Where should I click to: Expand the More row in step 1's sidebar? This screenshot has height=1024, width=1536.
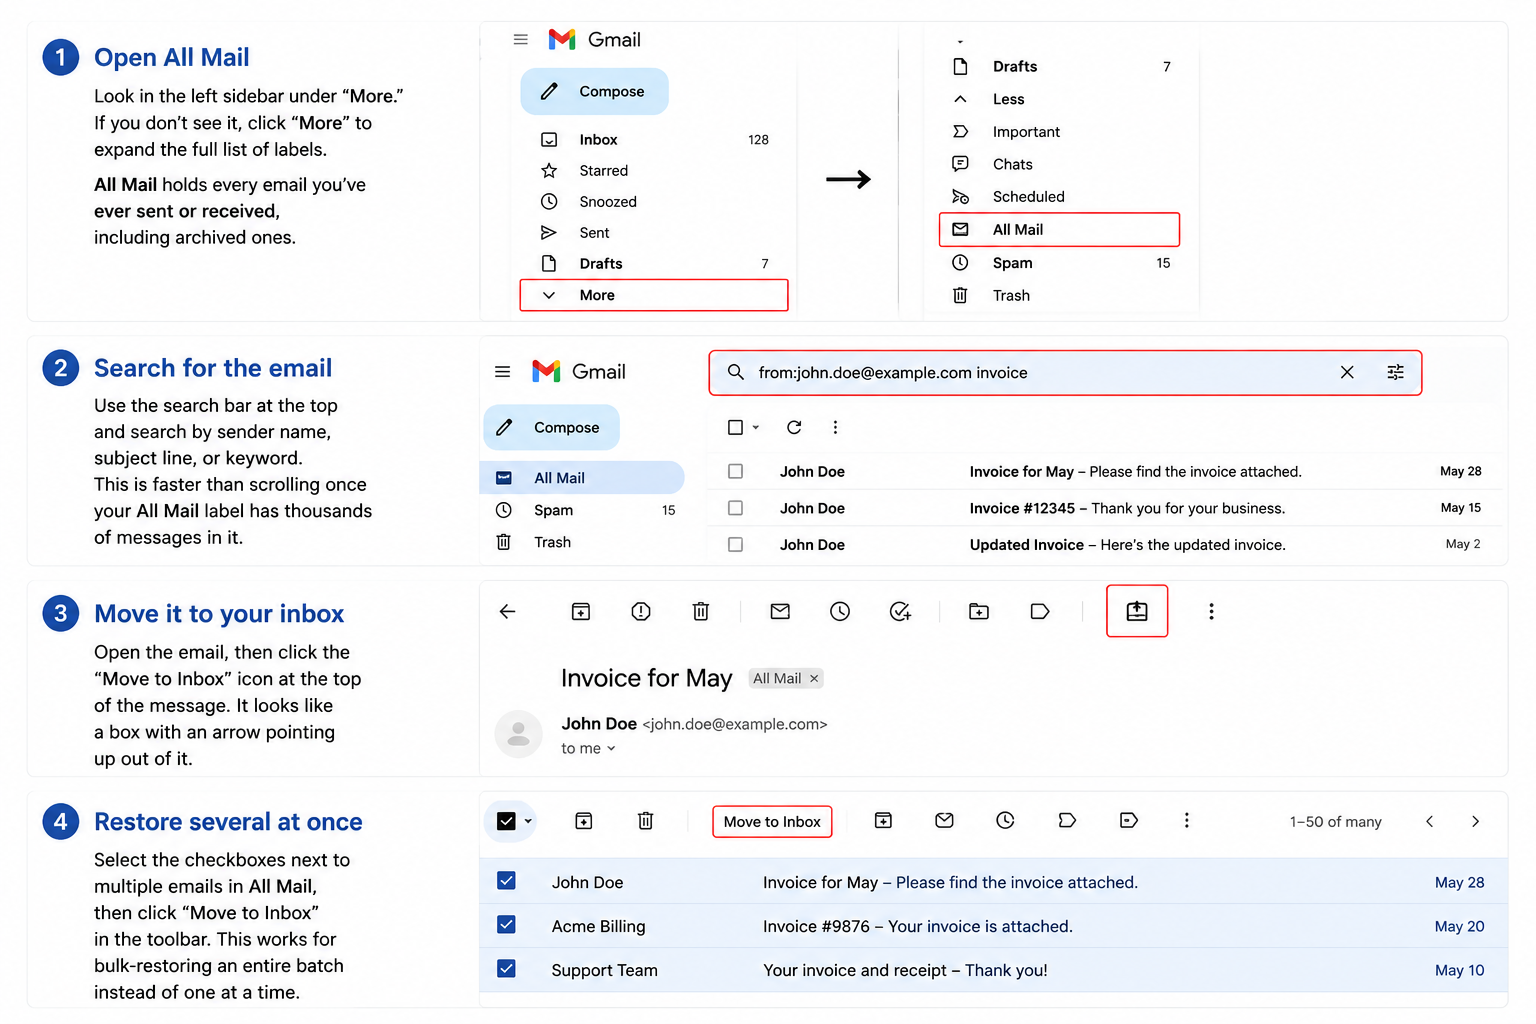point(654,295)
